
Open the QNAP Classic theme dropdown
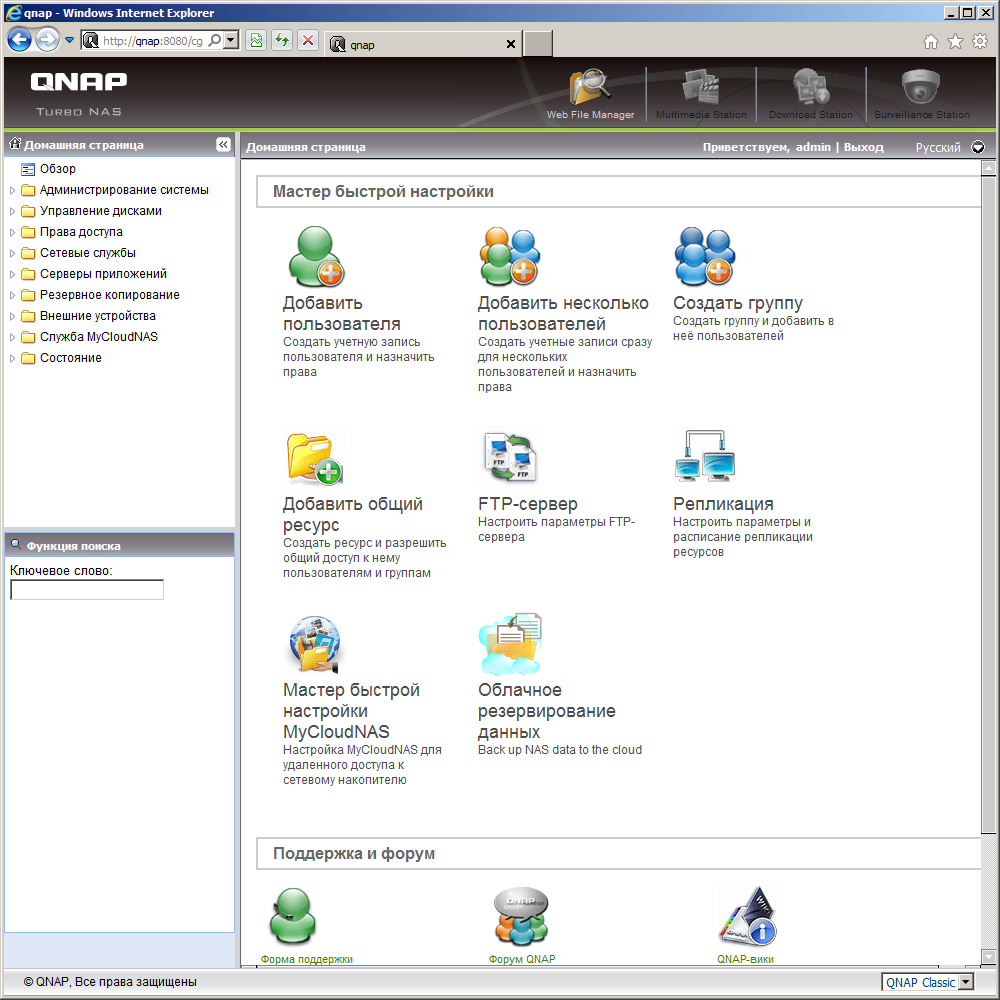(966, 982)
